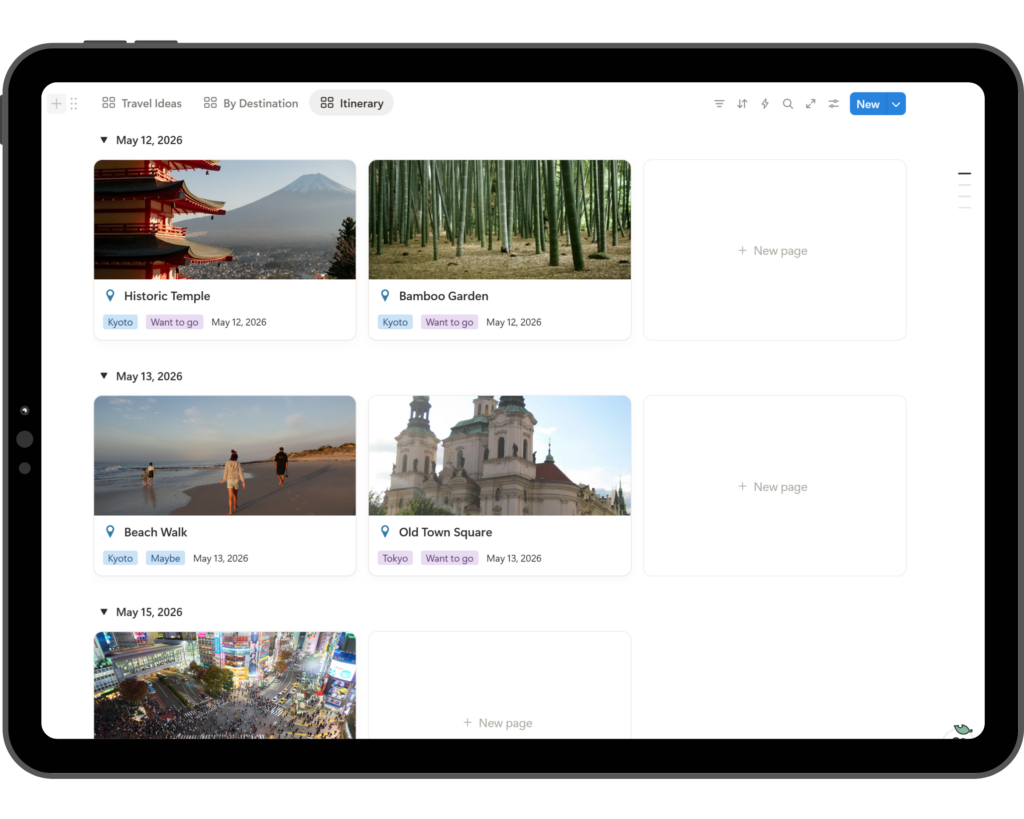The height and width of the screenshot is (819, 1024).
Task: Click the location pin beside Old Town Square
Action: click(385, 532)
